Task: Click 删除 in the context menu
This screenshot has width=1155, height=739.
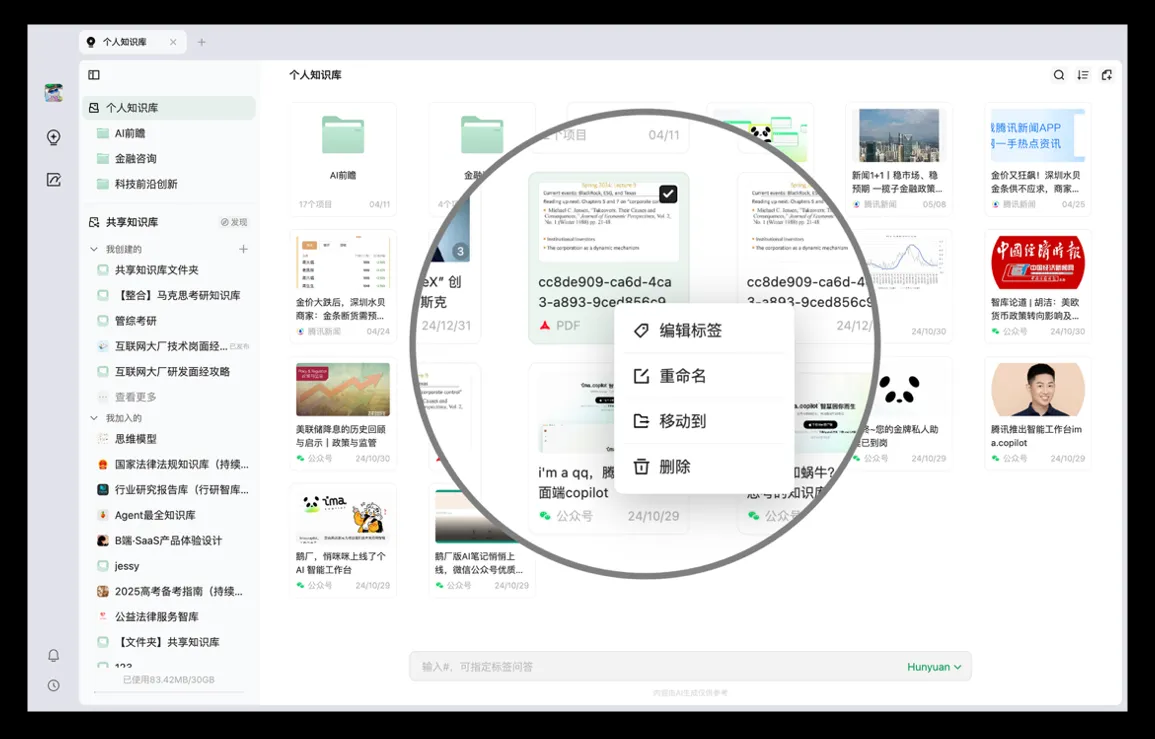Action: [x=674, y=467]
